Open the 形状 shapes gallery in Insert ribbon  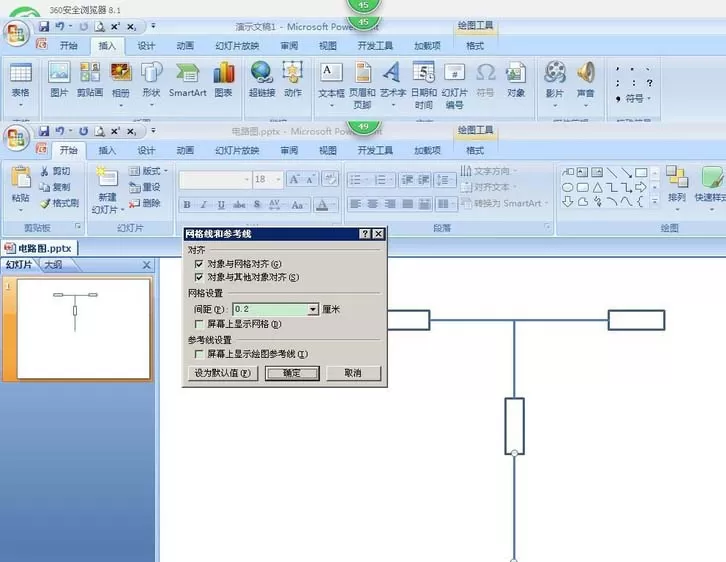point(151,84)
